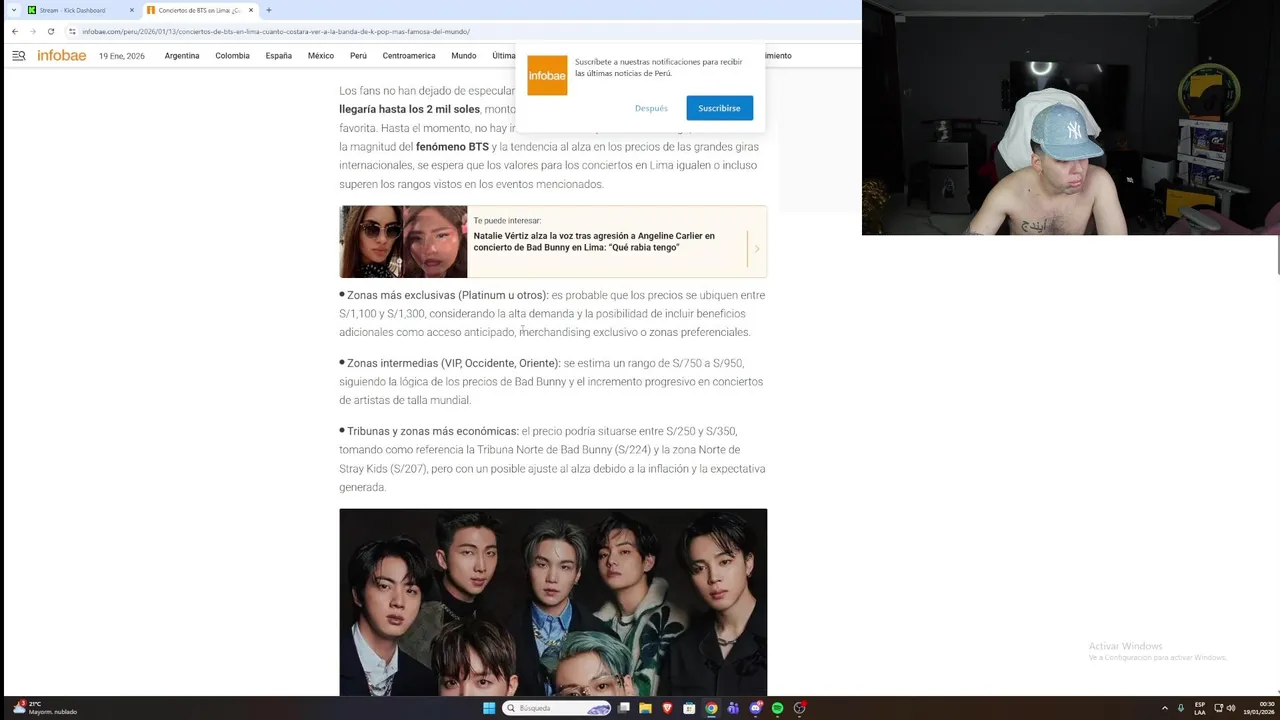1280x720 pixels.
Task: Click the page vertical scrollbar thumb
Action: tap(1278, 253)
